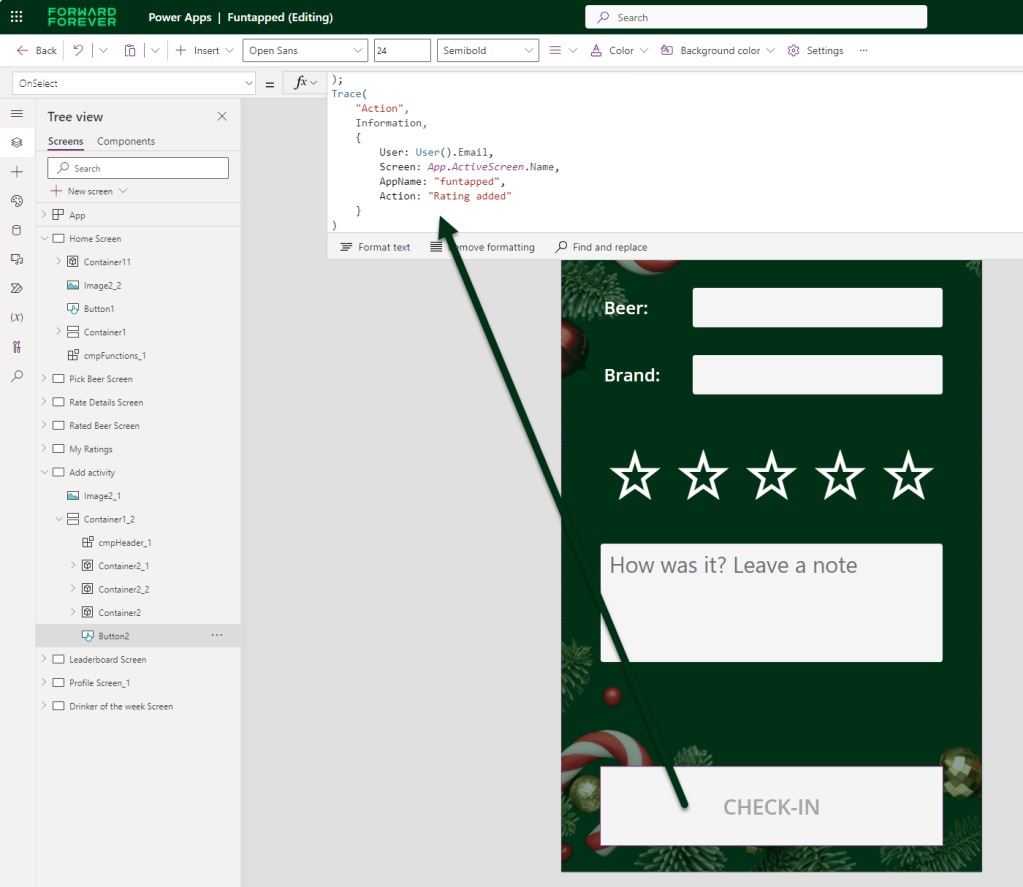Click the Search magnifier in left rail
1023x887 pixels.
tap(16, 376)
